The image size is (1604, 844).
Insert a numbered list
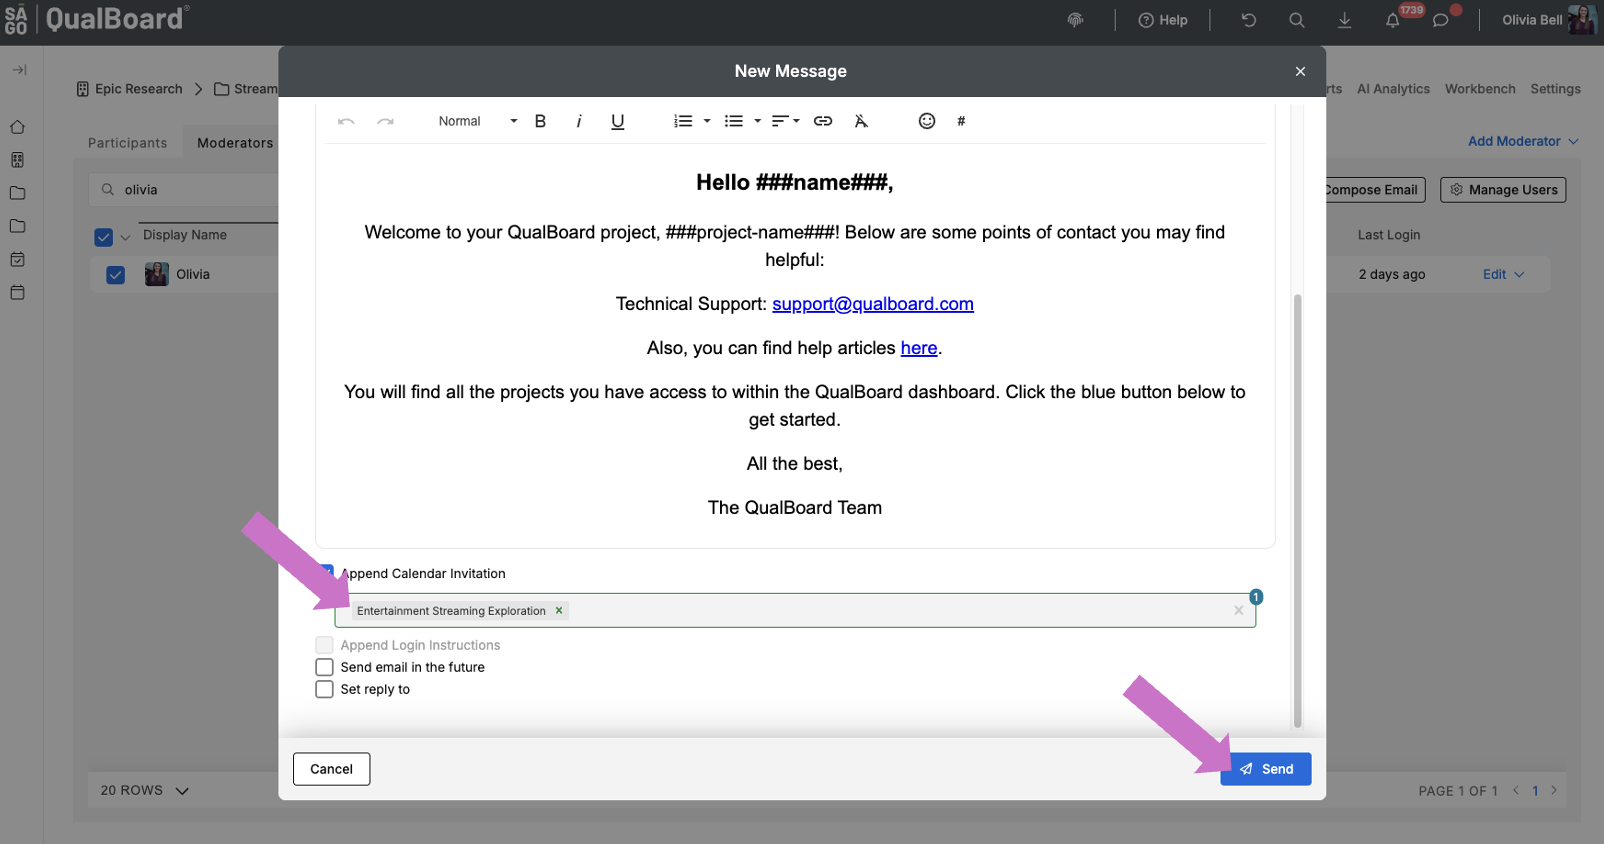click(683, 121)
